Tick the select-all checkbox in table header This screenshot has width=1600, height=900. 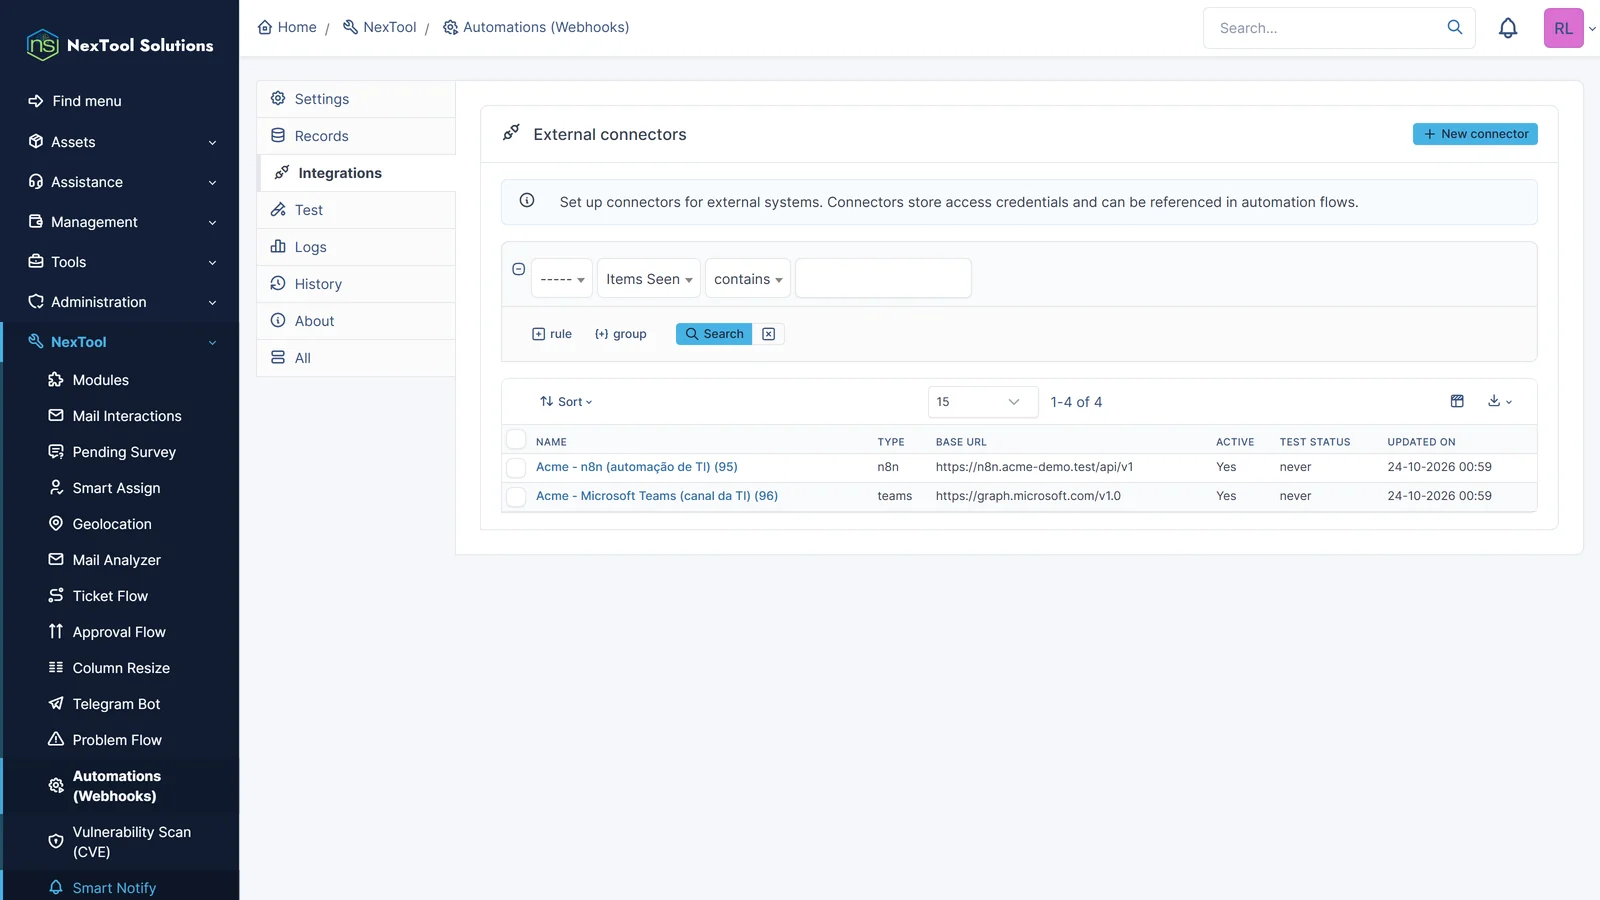(x=516, y=439)
